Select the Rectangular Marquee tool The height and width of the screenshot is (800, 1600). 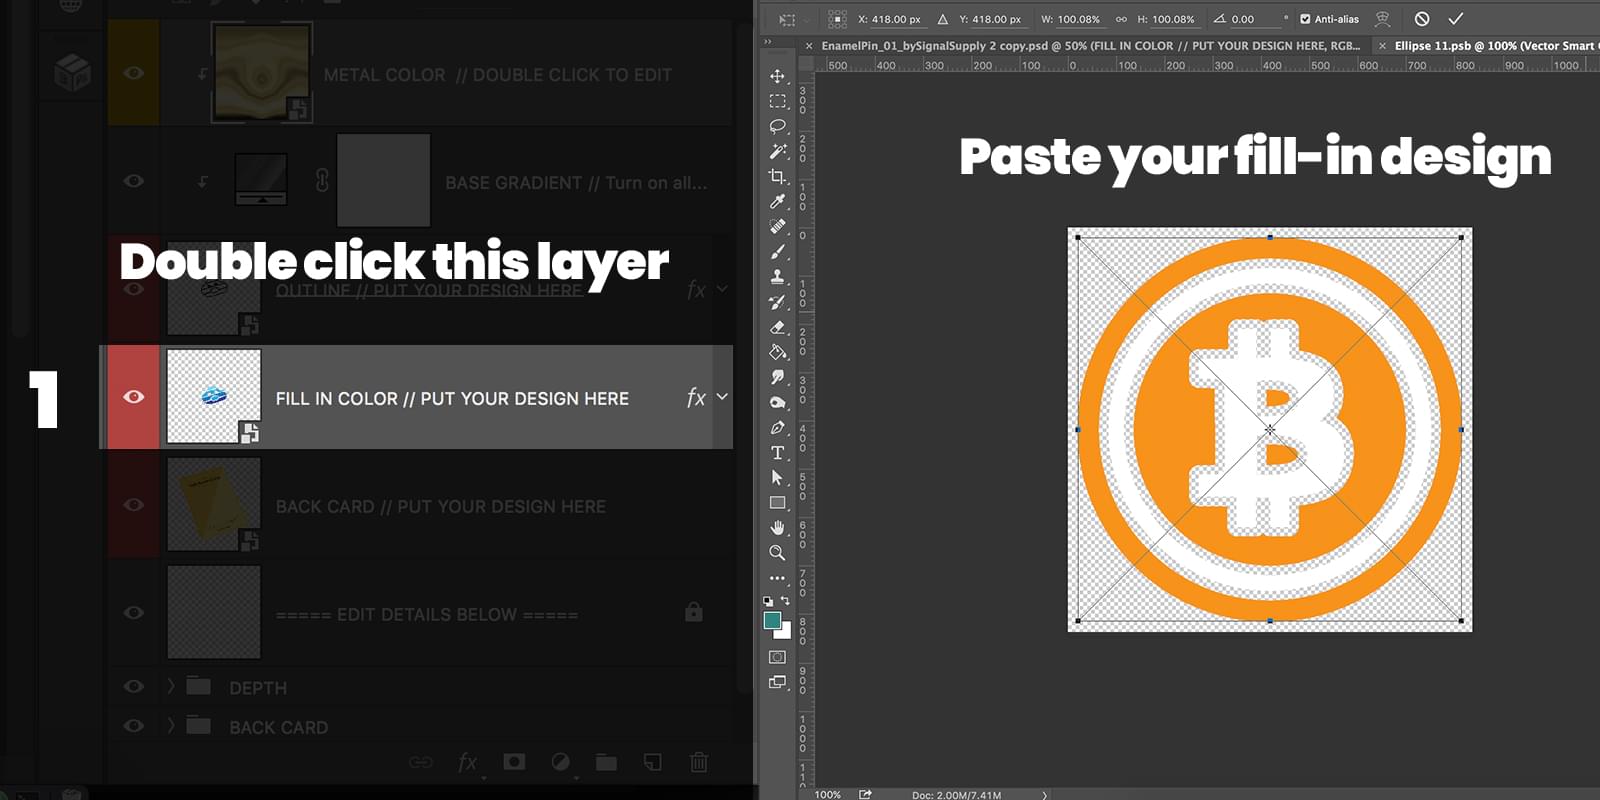(777, 101)
